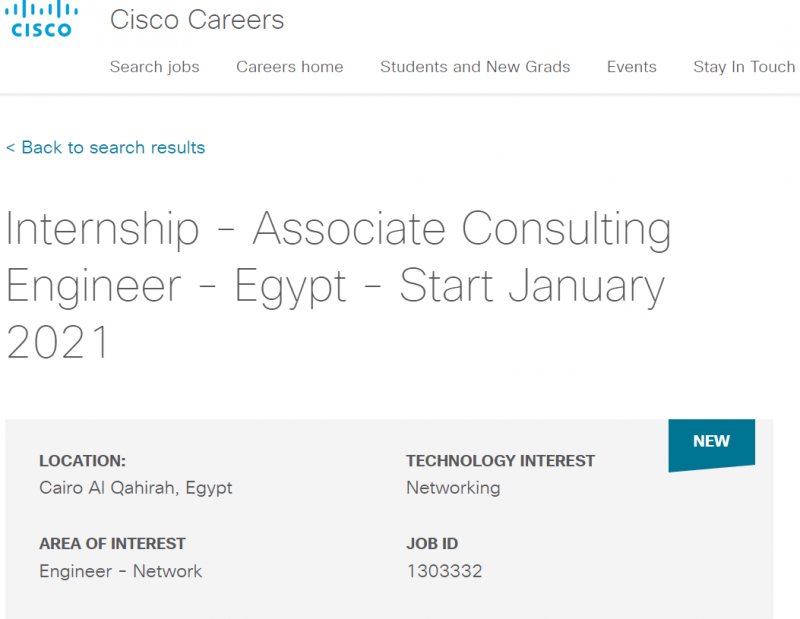This screenshot has height=619, width=800.
Task: Click the Cisco logo icon
Action: click(x=40, y=22)
